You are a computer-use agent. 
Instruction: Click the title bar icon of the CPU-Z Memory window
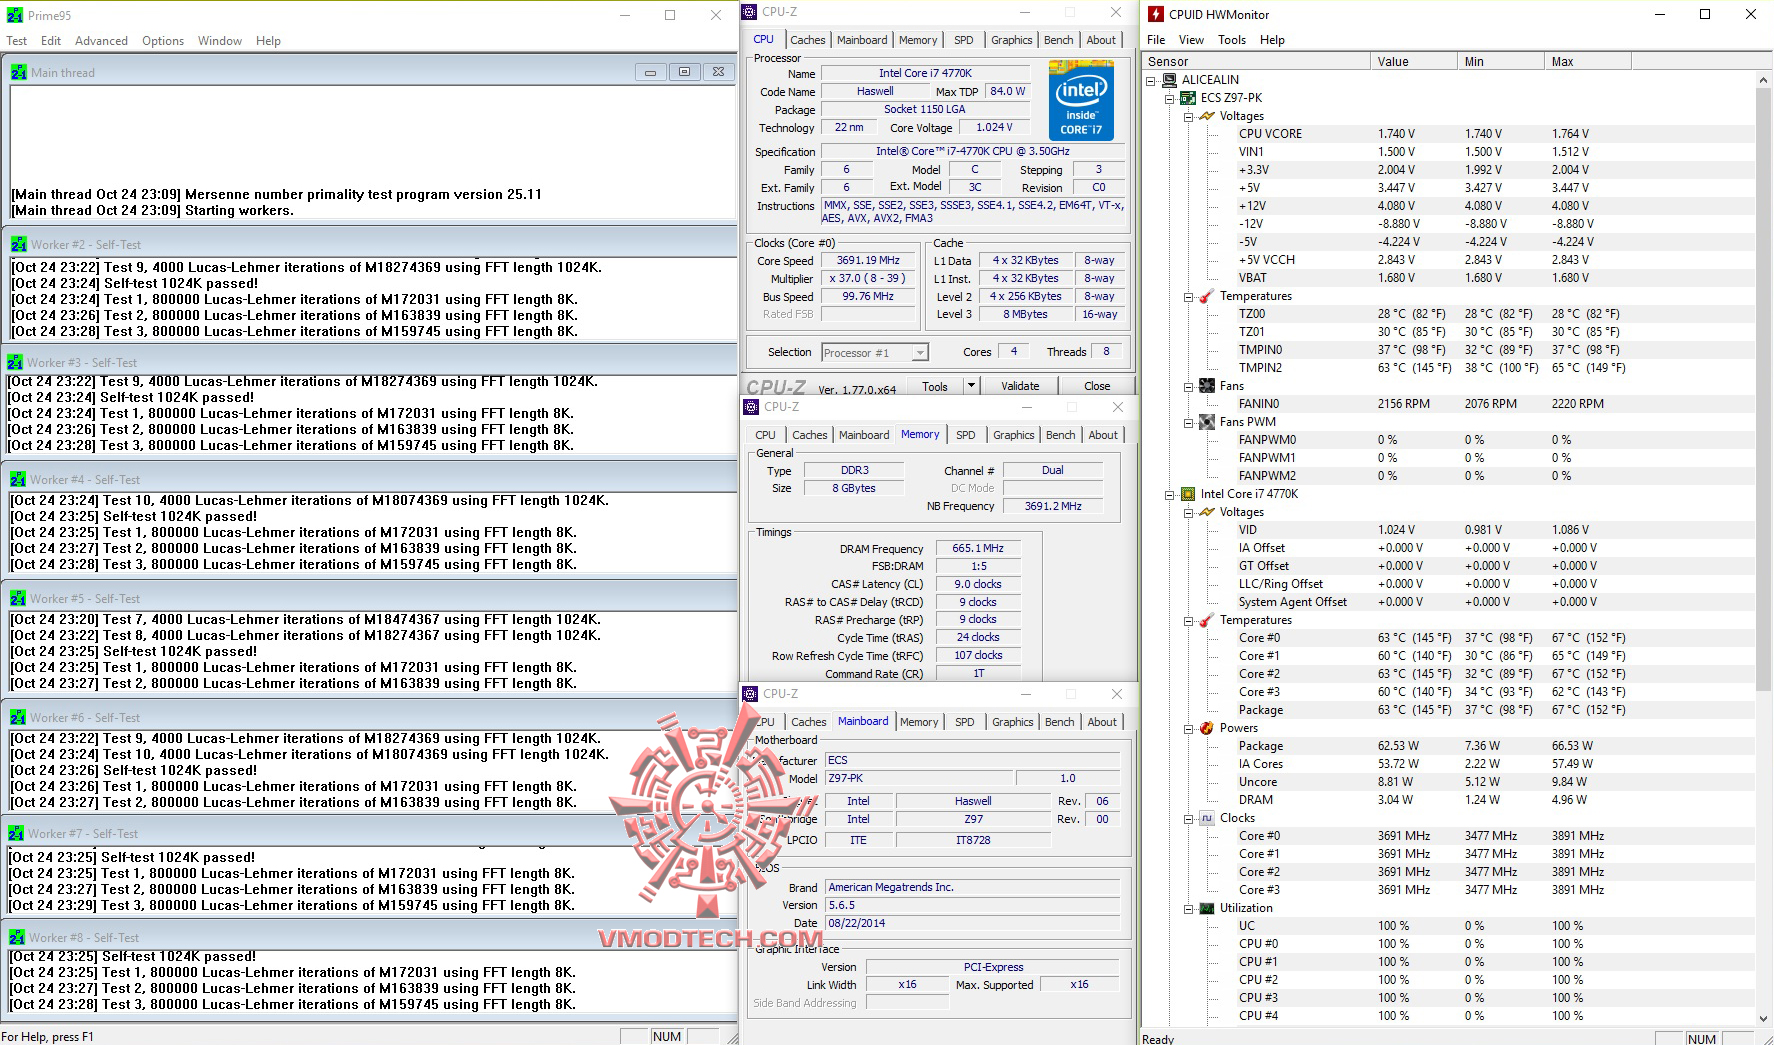coord(751,407)
